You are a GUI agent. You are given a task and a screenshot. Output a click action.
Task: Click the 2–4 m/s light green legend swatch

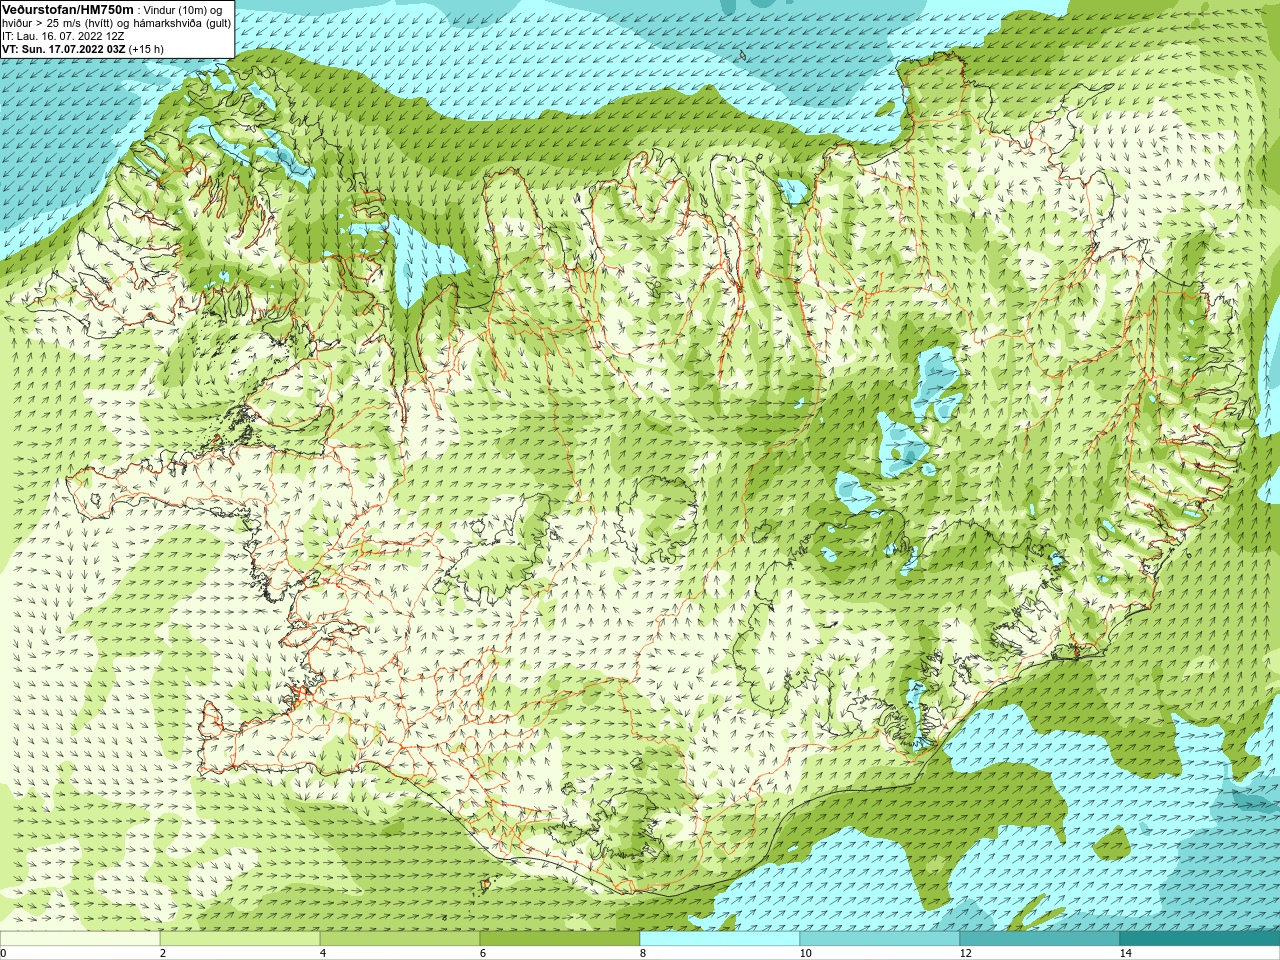240,939
